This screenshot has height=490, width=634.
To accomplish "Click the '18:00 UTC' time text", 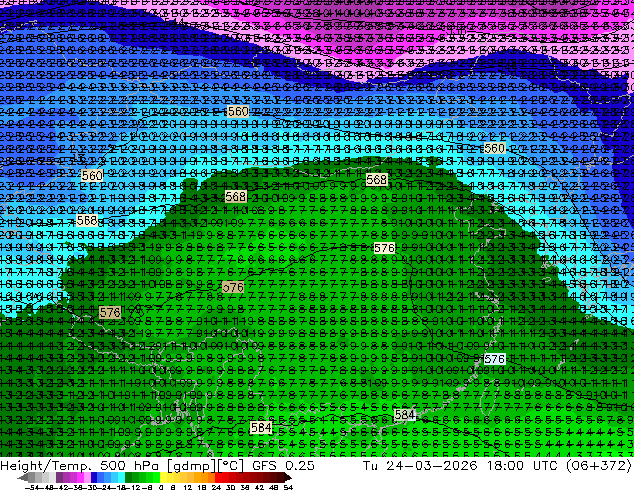I will [x=522, y=466].
